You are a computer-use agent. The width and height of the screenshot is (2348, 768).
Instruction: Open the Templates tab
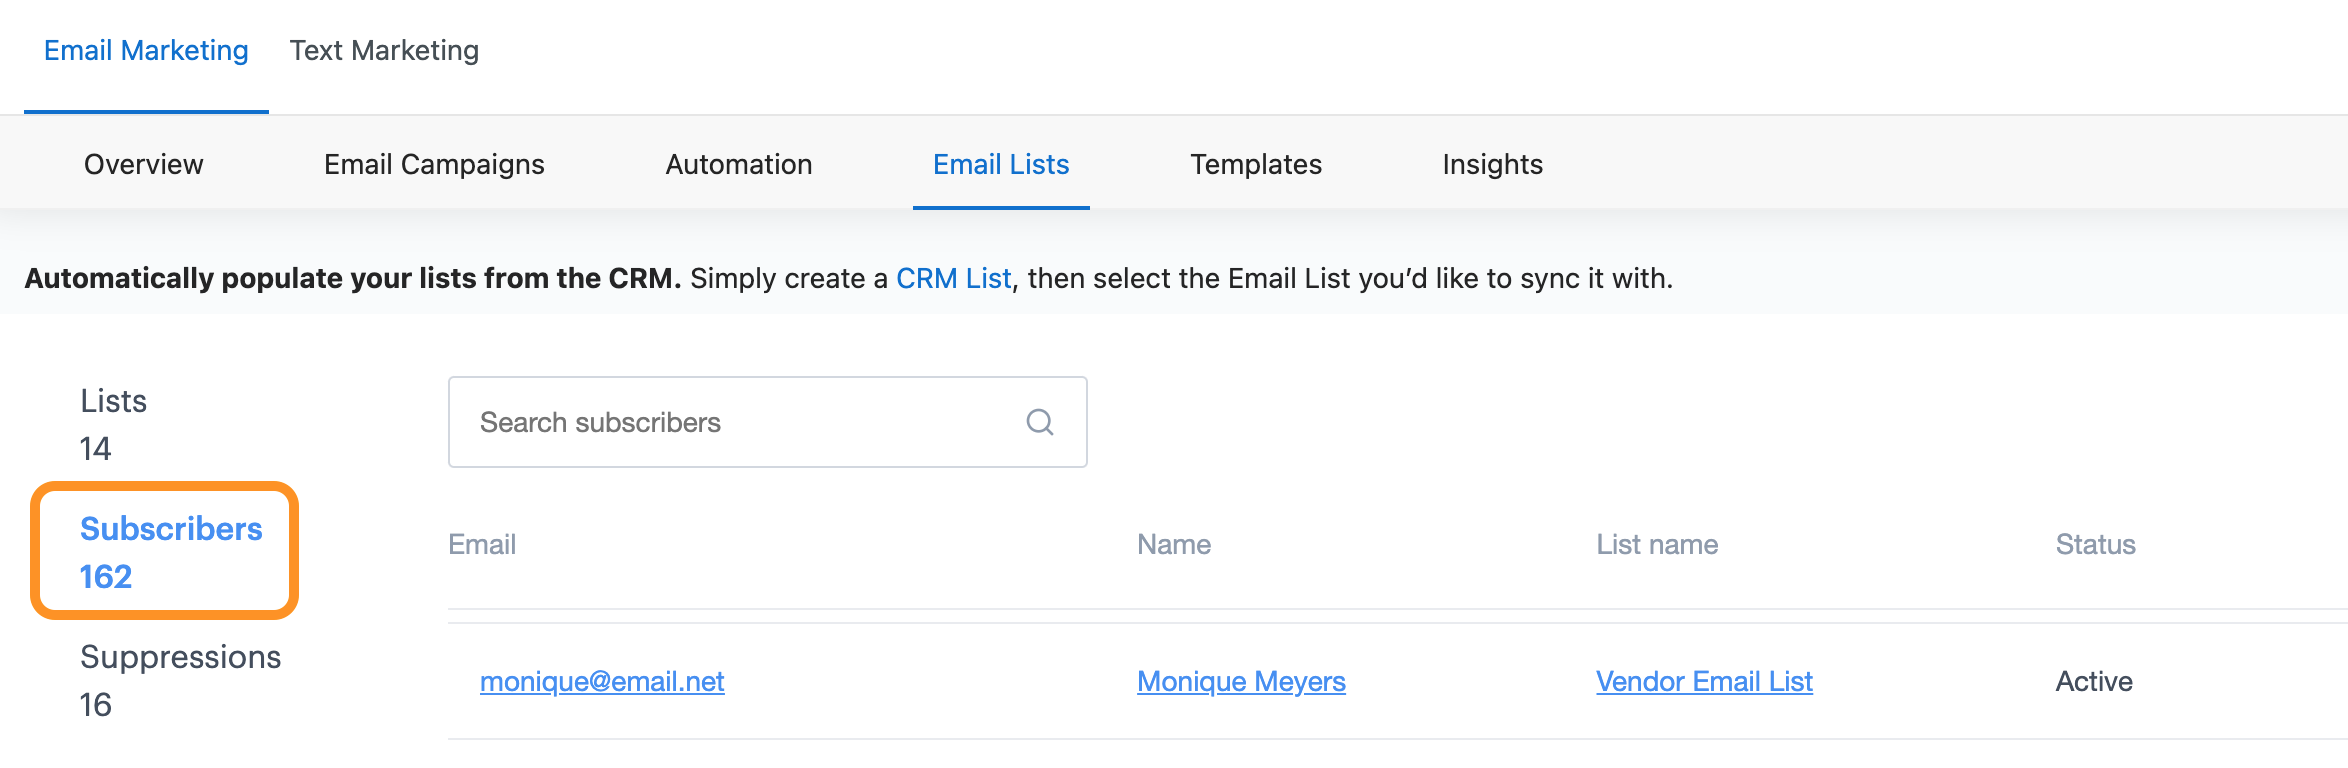point(1256,164)
